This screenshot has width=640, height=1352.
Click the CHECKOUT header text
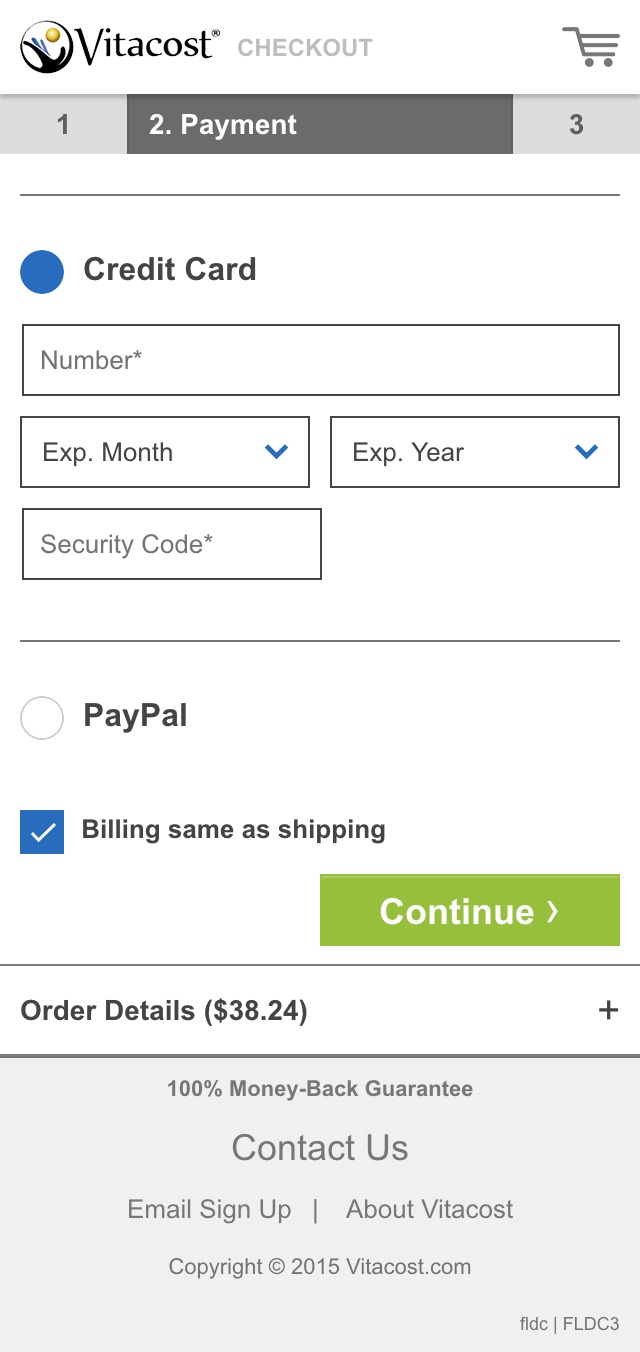point(305,47)
